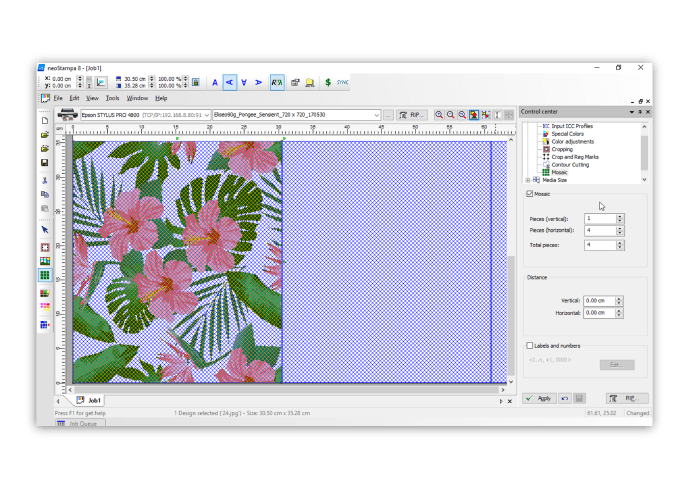Click the New document icon in left toolbar

click(44, 121)
